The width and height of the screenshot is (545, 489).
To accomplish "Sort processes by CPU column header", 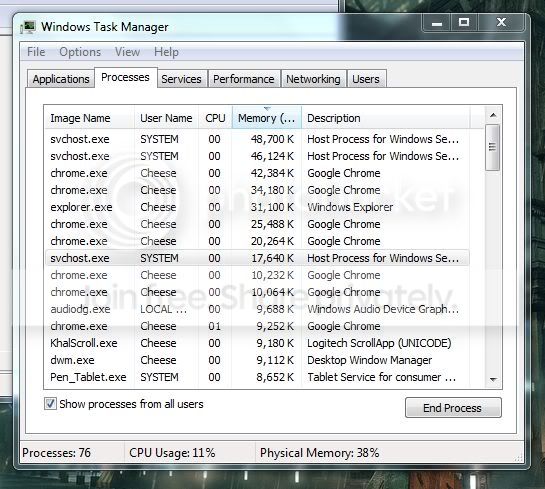I will coord(215,118).
